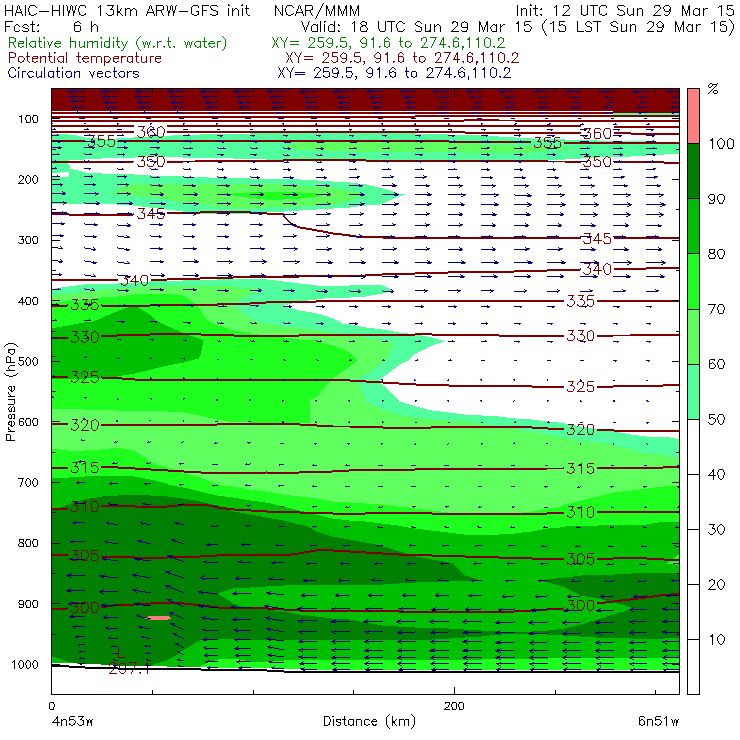Screen dimensions: 740x740
Task: Click the '297.1' minimum value label
Action: coord(129,668)
